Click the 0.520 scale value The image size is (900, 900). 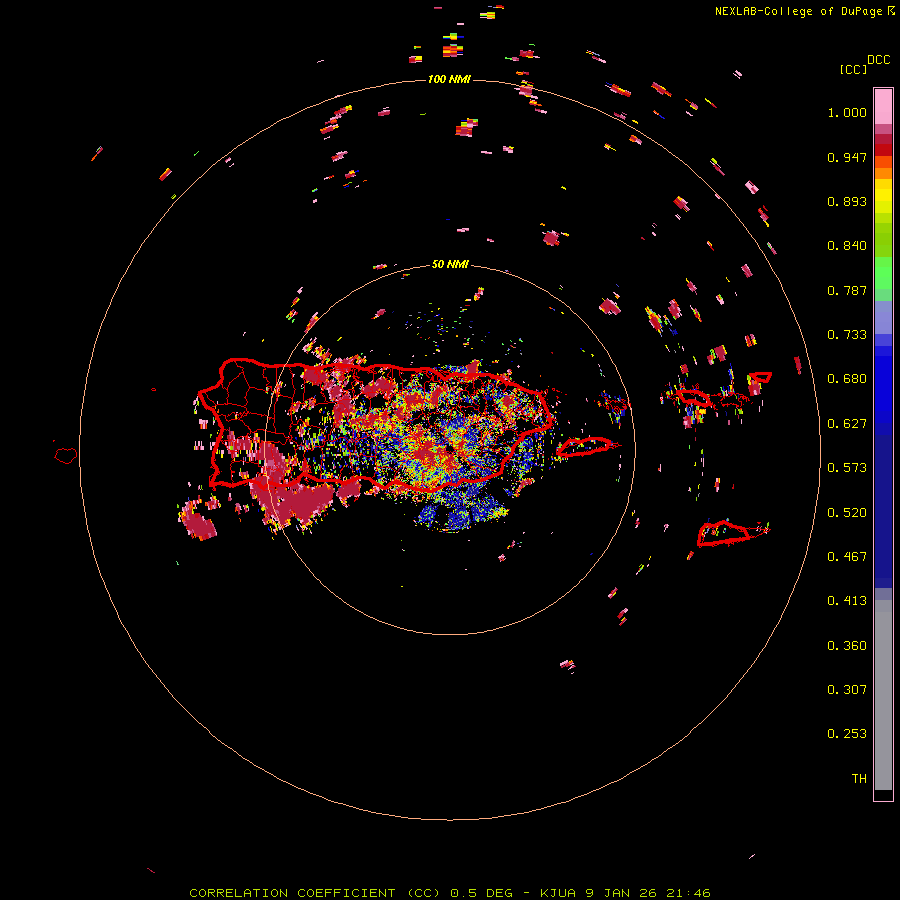pyautogui.click(x=847, y=513)
